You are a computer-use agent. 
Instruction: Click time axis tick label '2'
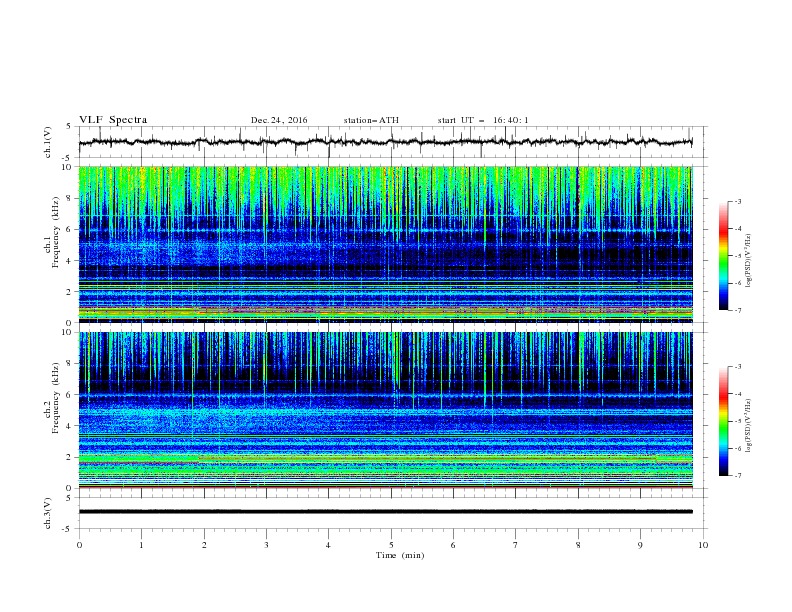pyautogui.click(x=204, y=545)
